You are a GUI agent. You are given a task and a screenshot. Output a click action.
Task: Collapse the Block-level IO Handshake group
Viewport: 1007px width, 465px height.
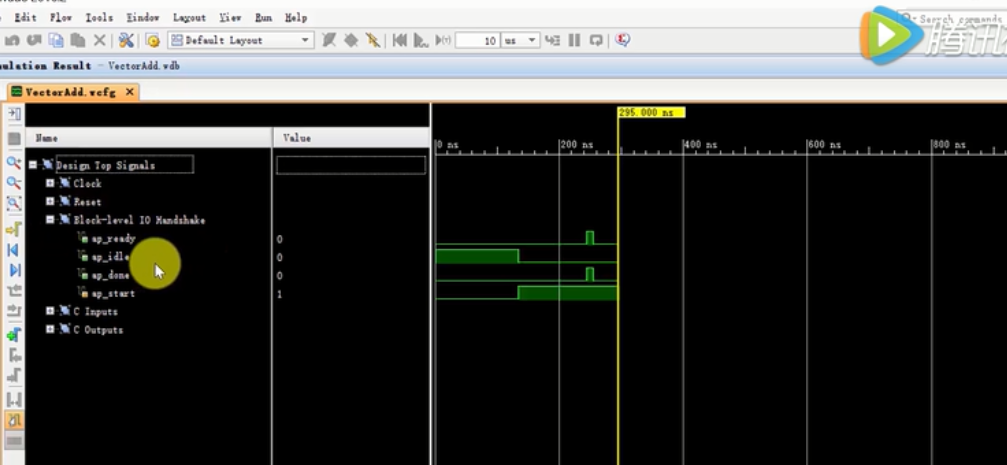[50, 220]
